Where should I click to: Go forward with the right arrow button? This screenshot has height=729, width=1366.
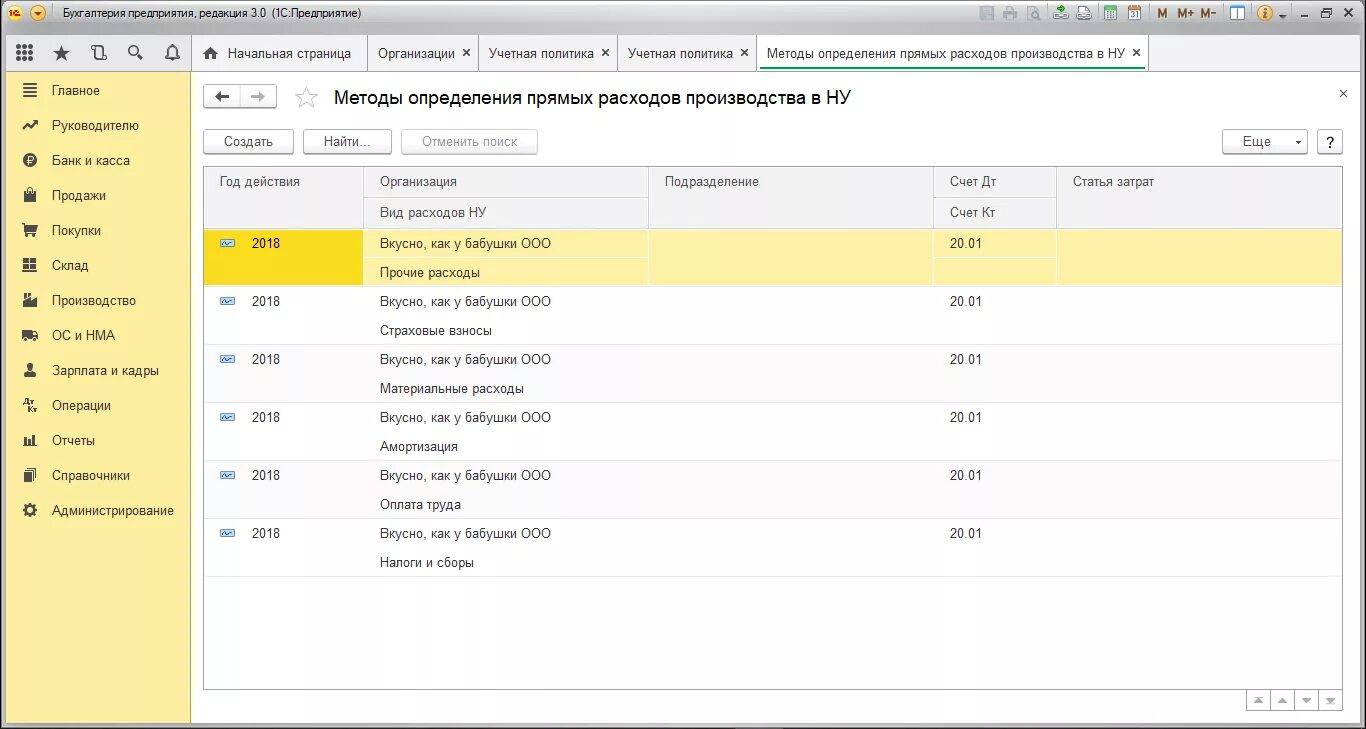point(258,97)
